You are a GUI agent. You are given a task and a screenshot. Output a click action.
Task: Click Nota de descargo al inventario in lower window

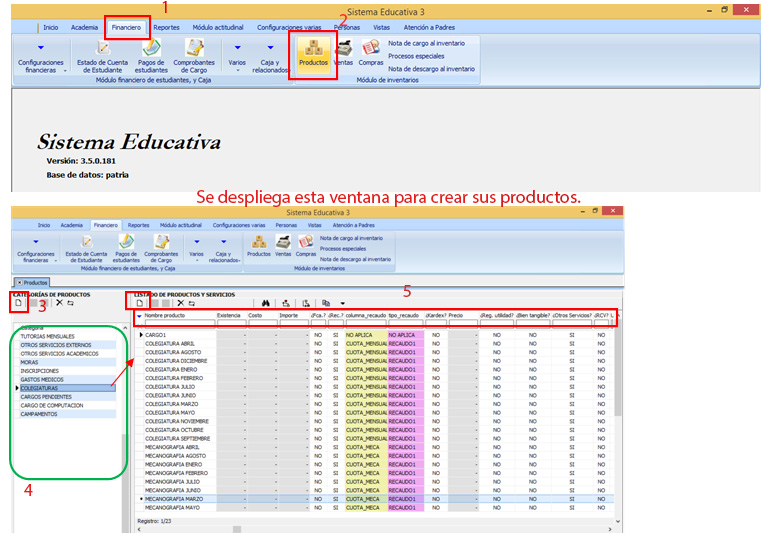point(355,259)
